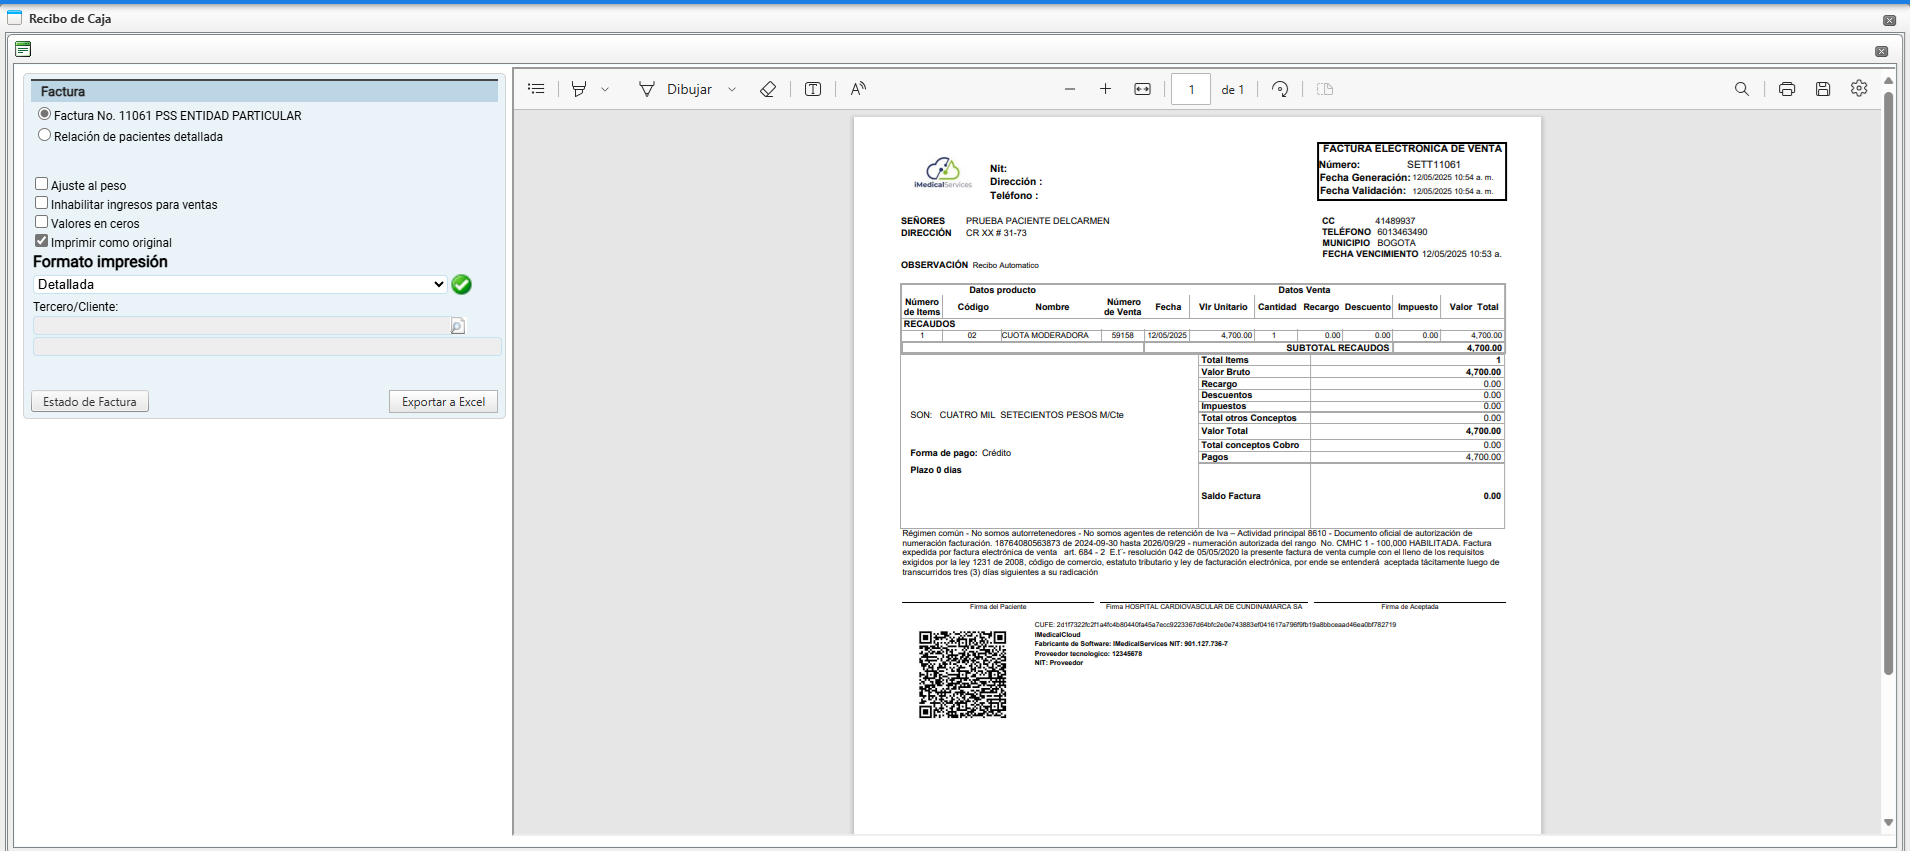Expand the Dibujar options arrow

point(732,89)
